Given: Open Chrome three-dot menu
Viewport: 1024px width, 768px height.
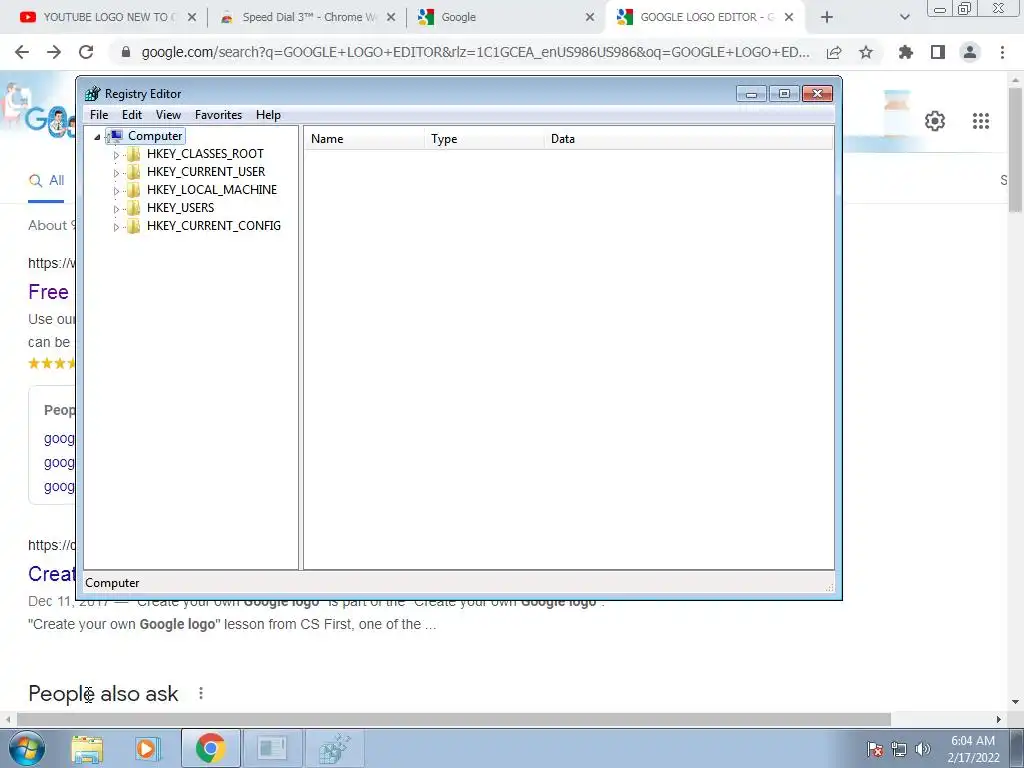Looking at the screenshot, I should pos(1002,52).
